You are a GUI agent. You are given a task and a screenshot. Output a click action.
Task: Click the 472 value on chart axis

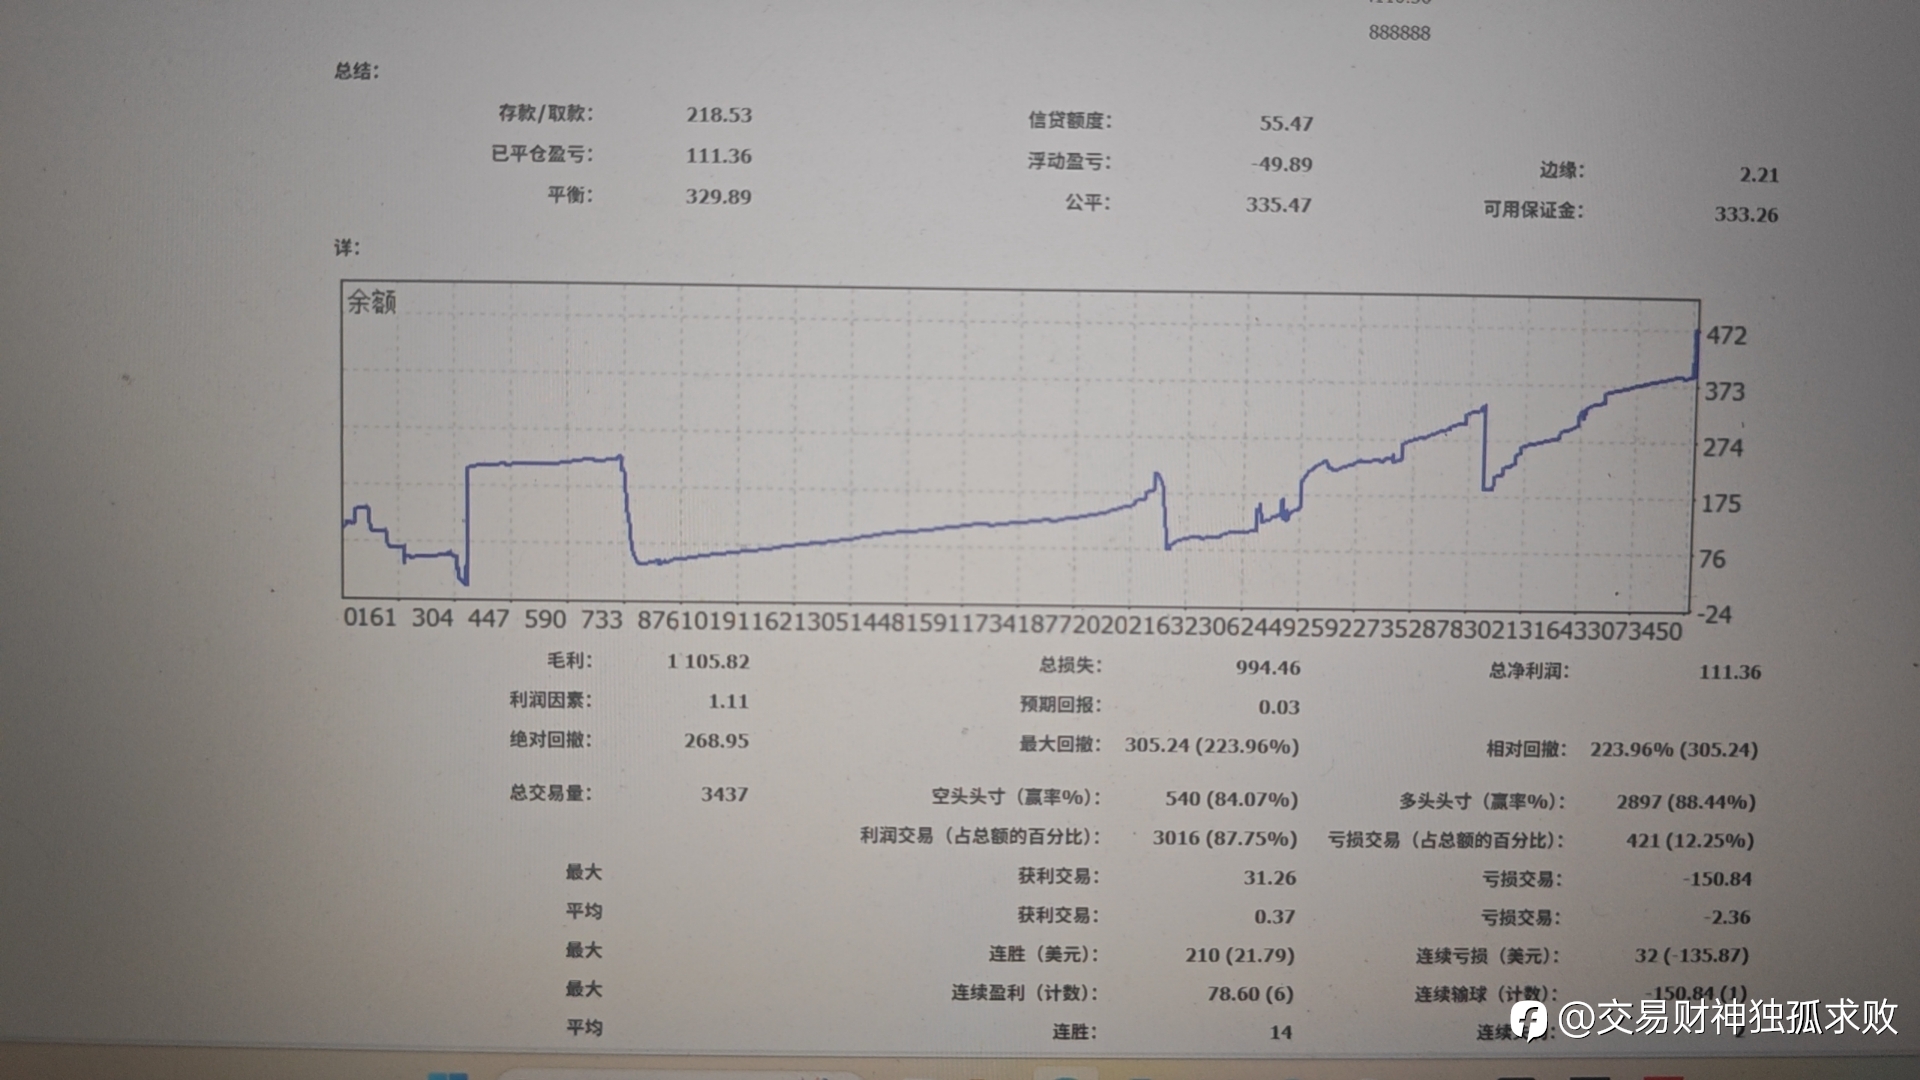[1727, 336]
